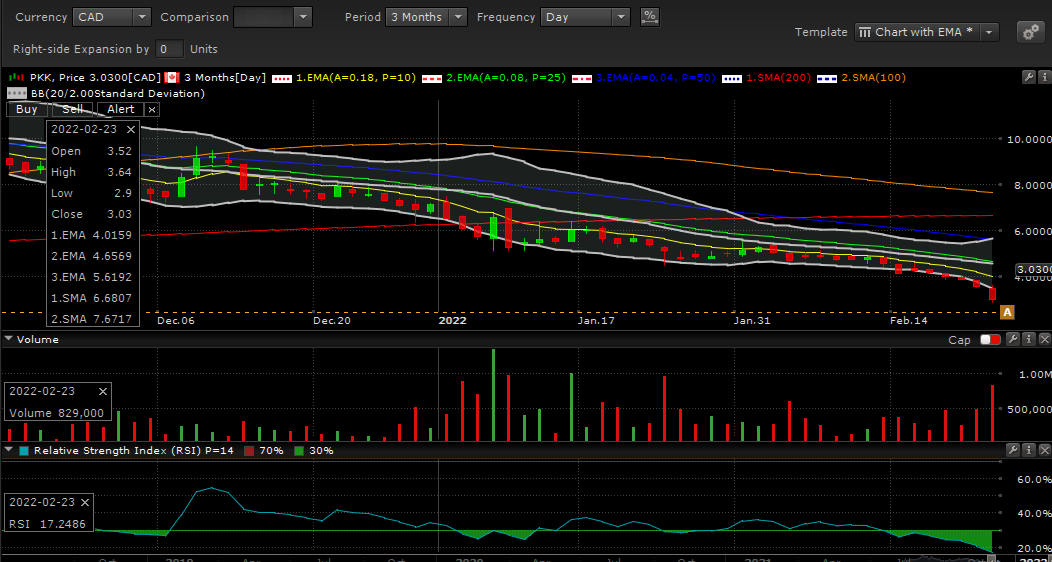The height and width of the screenshot is (562, 1052).
Task: Close the price data tooltip box
Action: click(x=131, y=130)
